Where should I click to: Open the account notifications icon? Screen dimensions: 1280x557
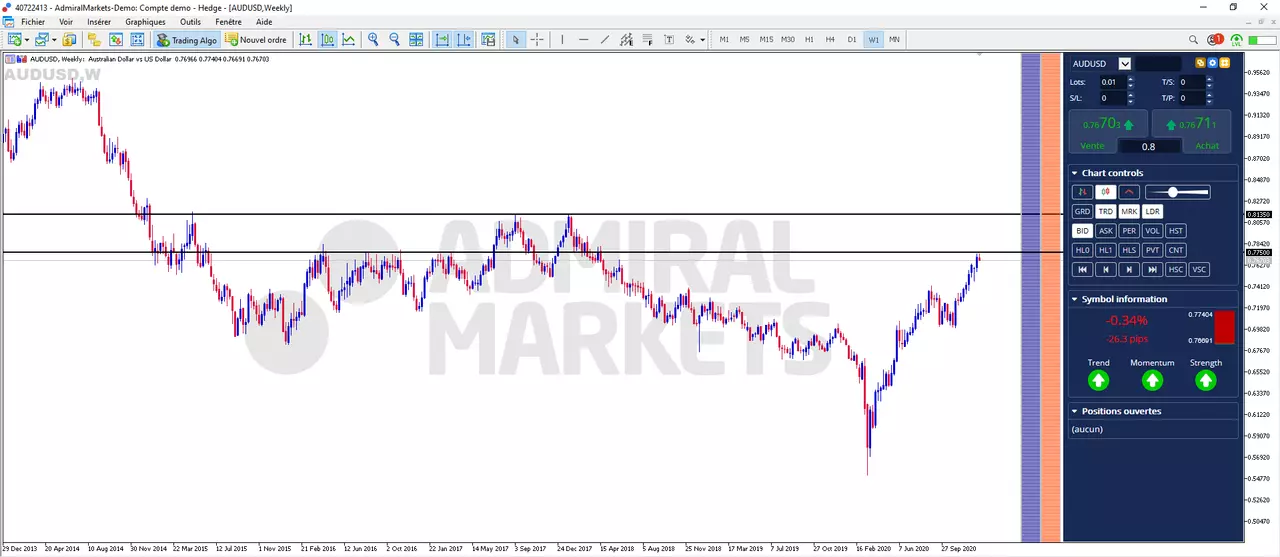1215,40
